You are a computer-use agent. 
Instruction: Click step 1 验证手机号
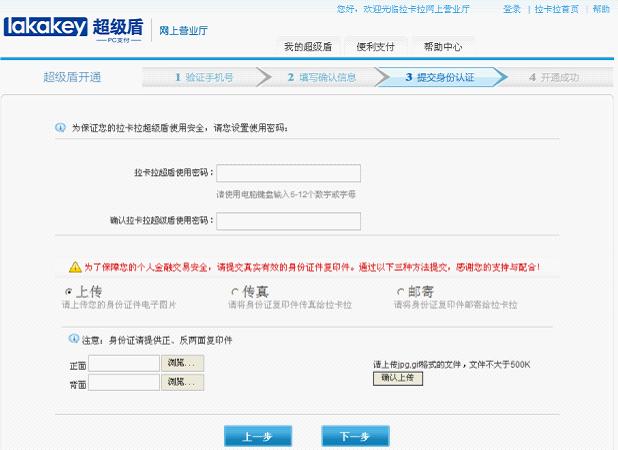pos(204,77)
